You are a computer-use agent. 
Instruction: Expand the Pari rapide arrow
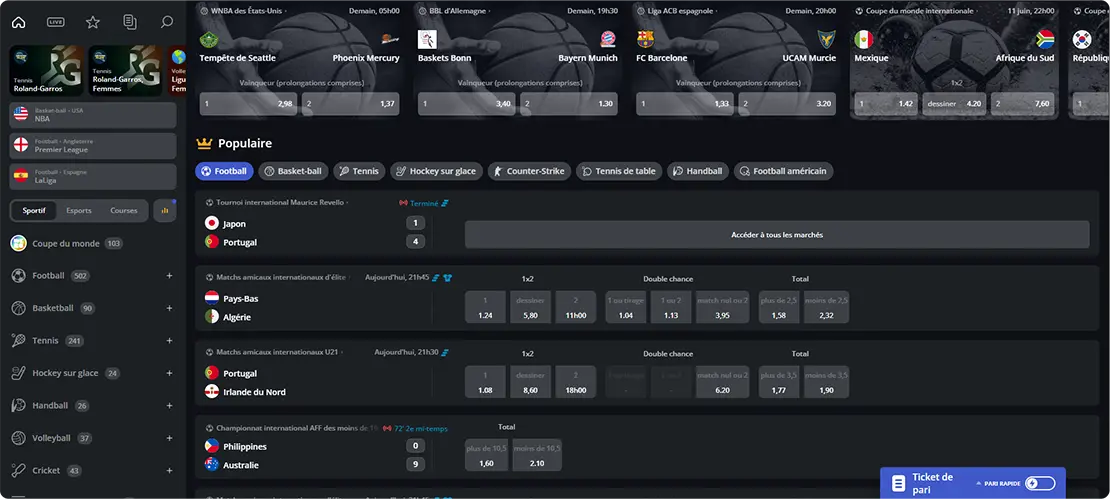(x=978, y=483)
